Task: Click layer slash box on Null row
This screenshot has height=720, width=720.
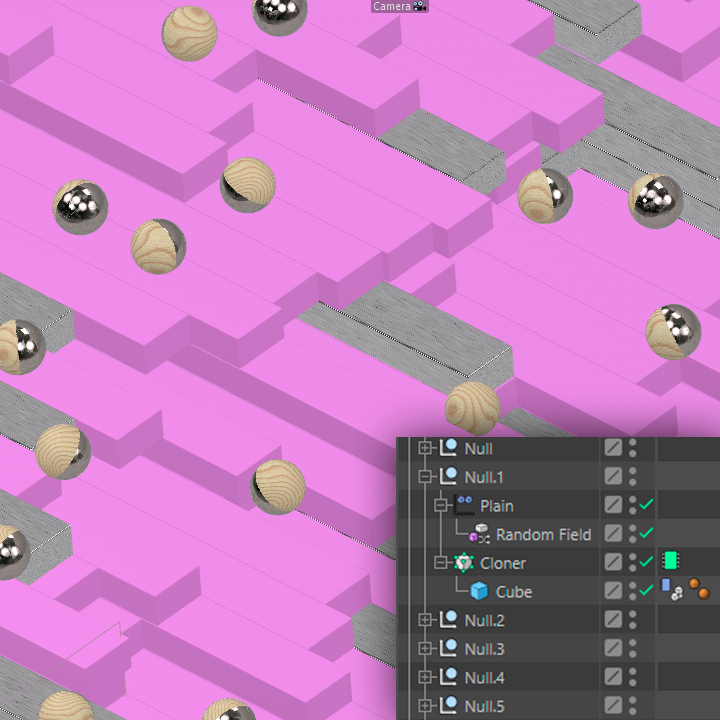Action: (x=613, y=447)
